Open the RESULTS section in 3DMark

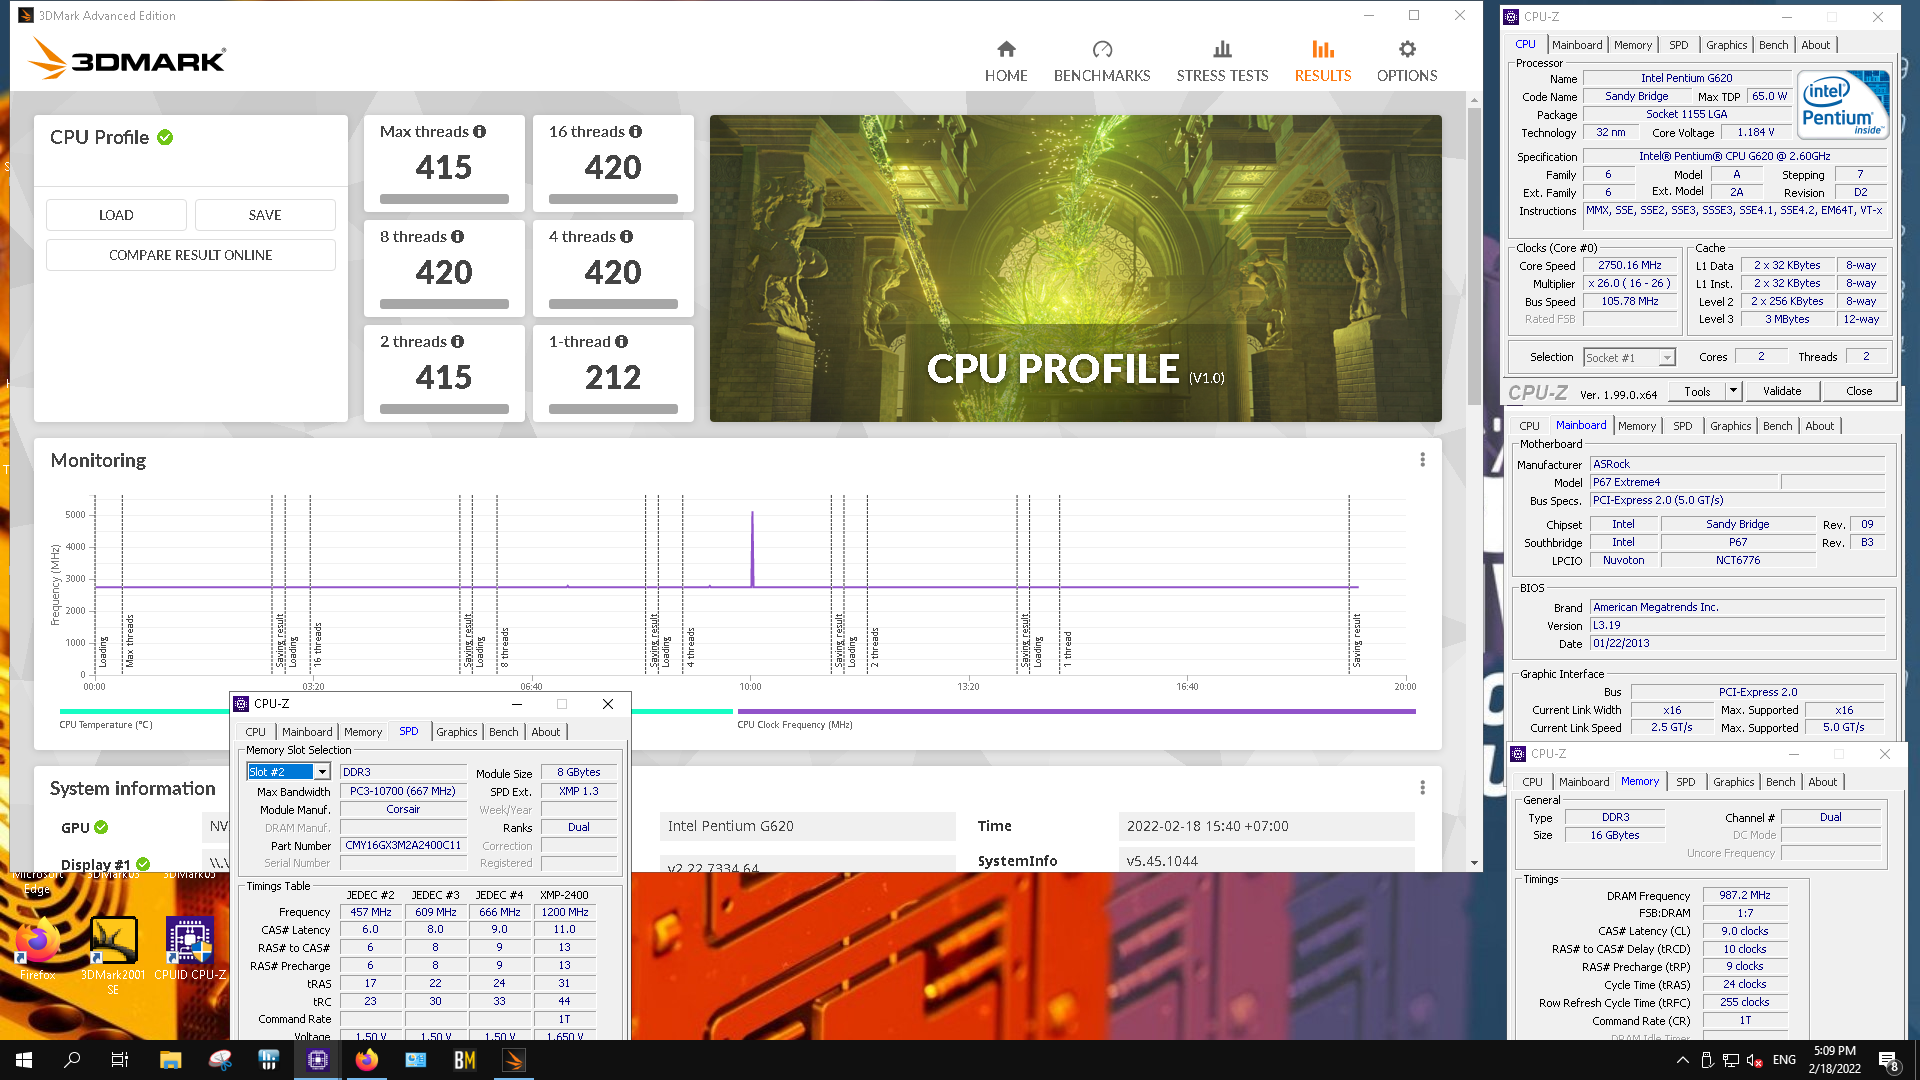(x=1322, y=61)
